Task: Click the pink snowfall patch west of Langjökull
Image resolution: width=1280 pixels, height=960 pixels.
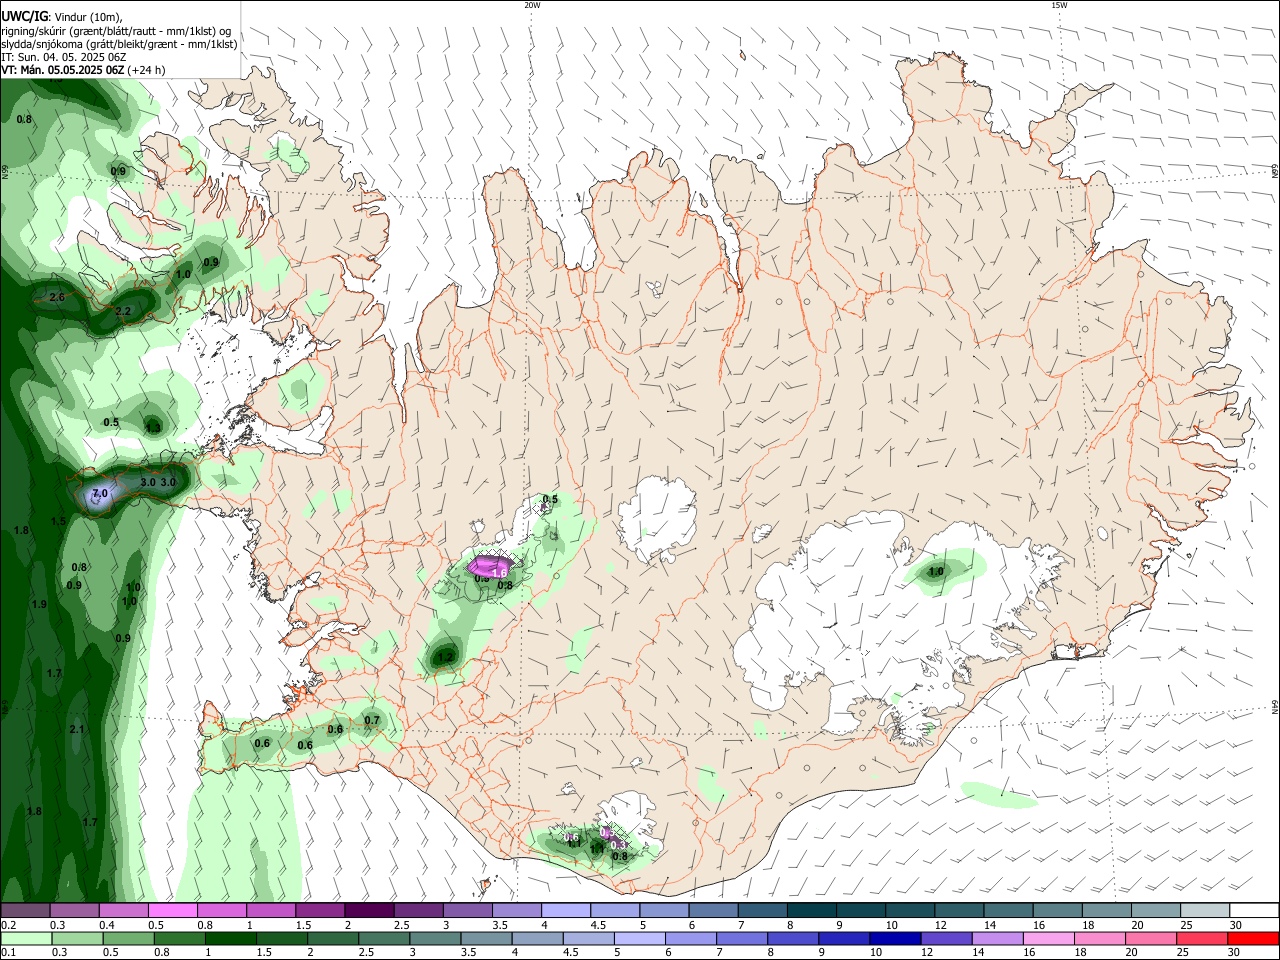Action: [489, 565]
